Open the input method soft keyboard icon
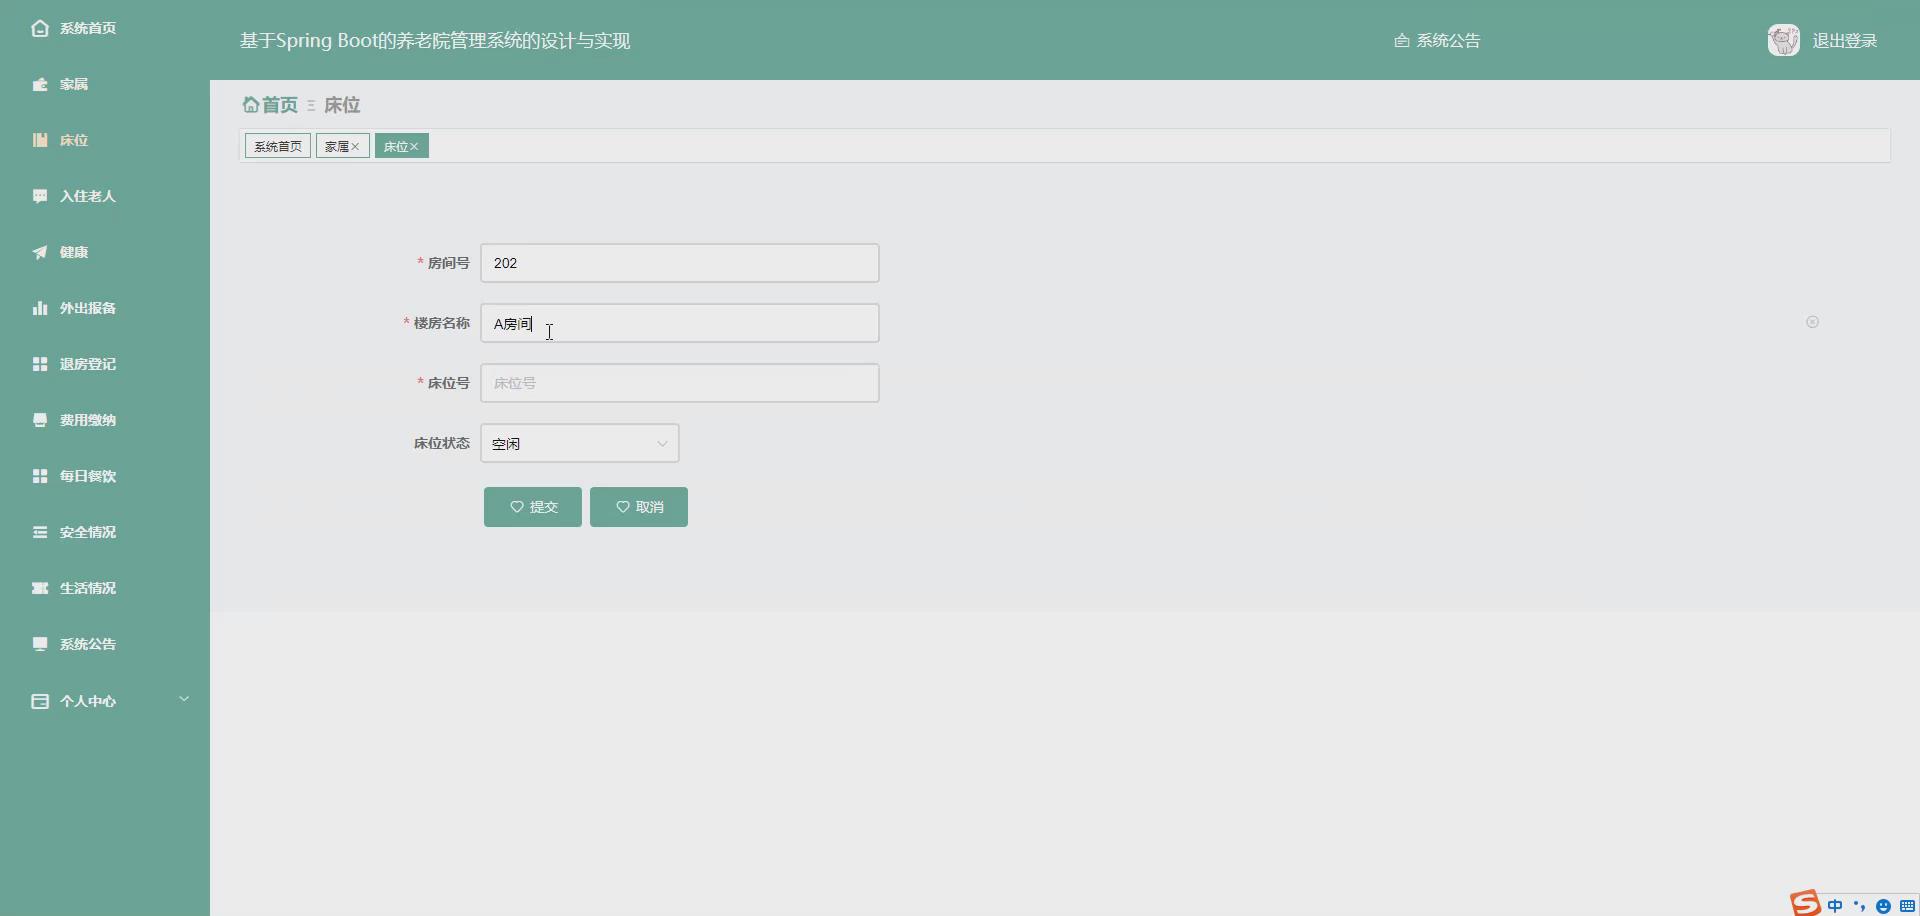Image resolution: width=1920 pixels, height=916 pixels. coord(1907,906)
